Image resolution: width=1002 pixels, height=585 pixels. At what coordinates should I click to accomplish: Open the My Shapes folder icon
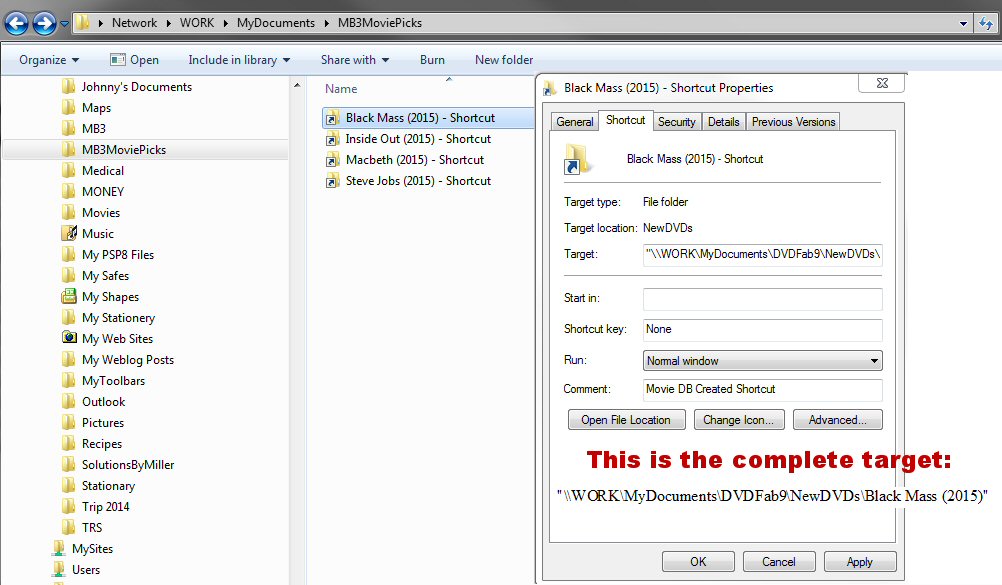(69, 296)
